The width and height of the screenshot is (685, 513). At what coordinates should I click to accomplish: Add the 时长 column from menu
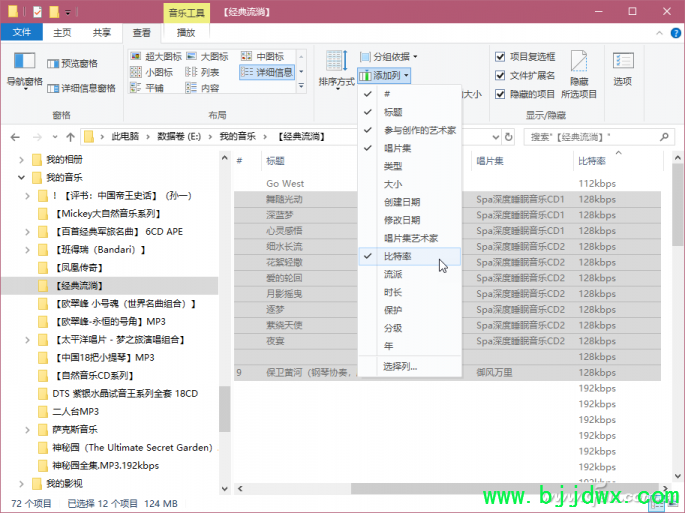coord(409,292)
